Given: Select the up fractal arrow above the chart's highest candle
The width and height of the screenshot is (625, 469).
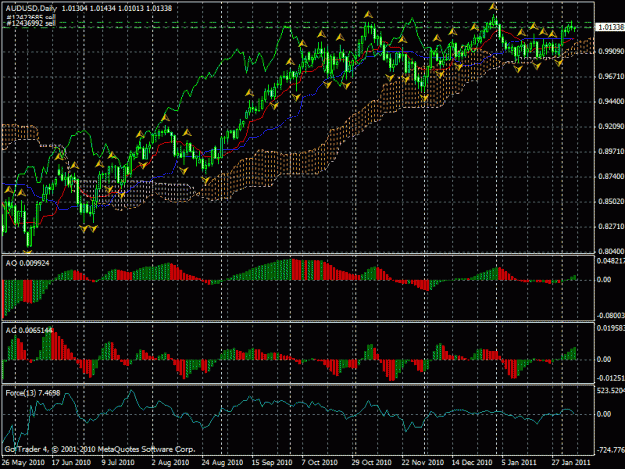Looking at the screenshot, I should click(494, 6).
